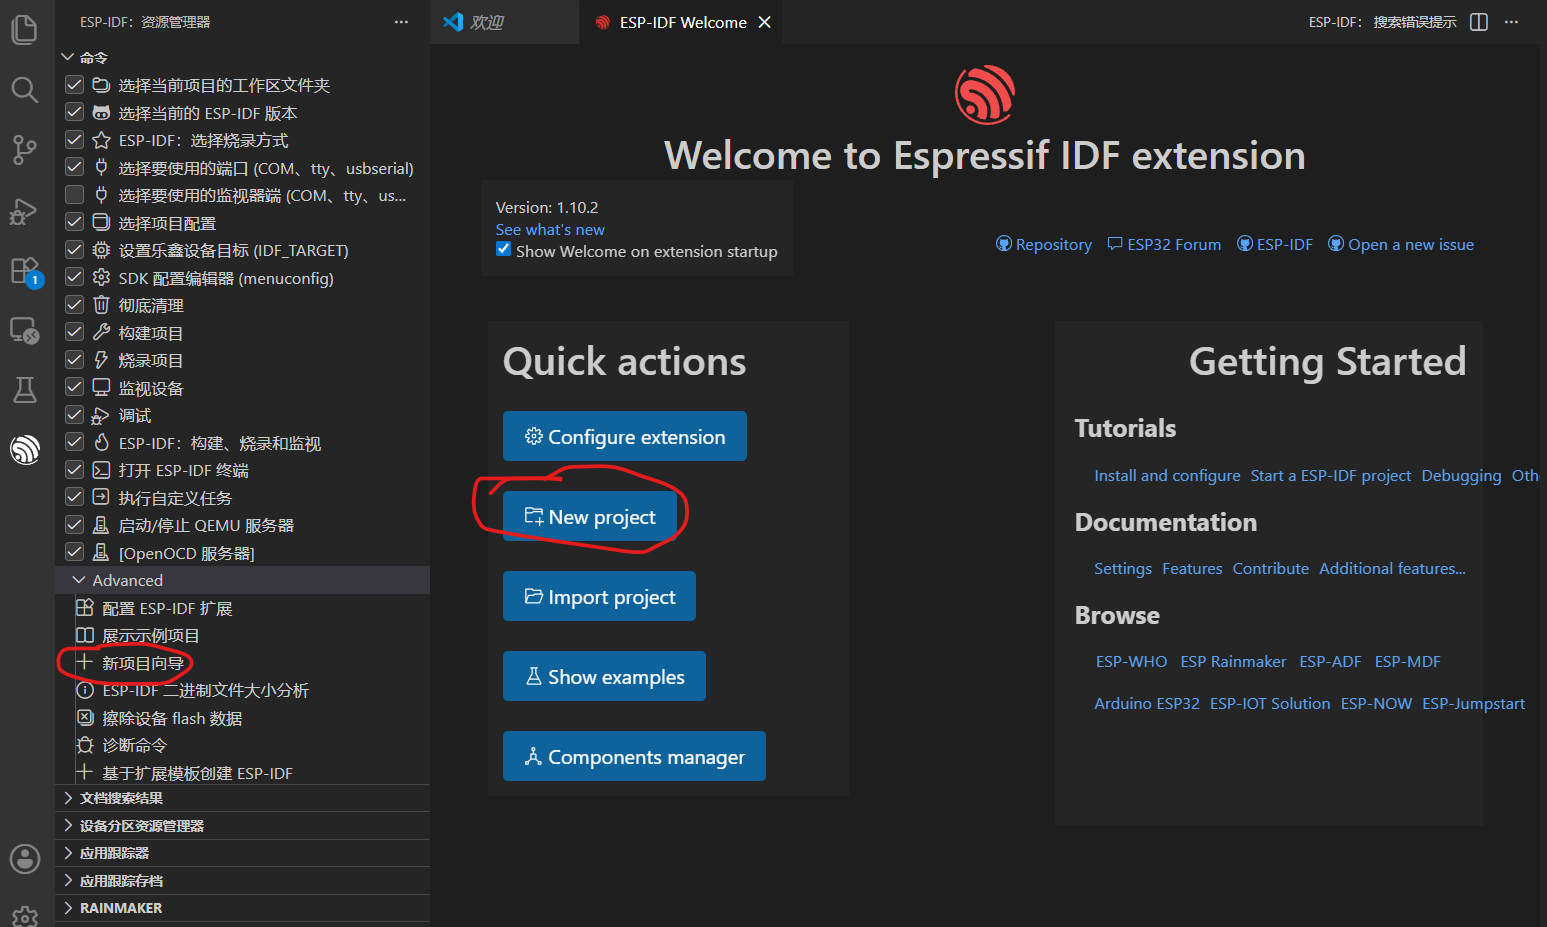The height and width of the screenshot is (927, 1547).
Task: Open Install and configure tutorial link
Action: click(x=1167, y=475)
